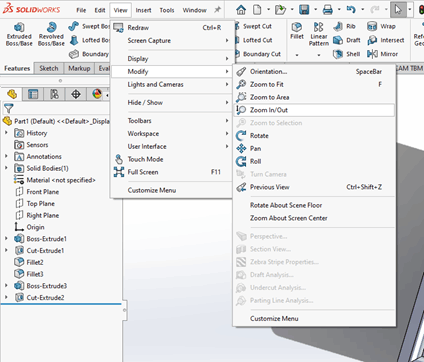Open the DisplayManager tab icon
The width and height of the screenshot is (424, 362).
[97, 94]
